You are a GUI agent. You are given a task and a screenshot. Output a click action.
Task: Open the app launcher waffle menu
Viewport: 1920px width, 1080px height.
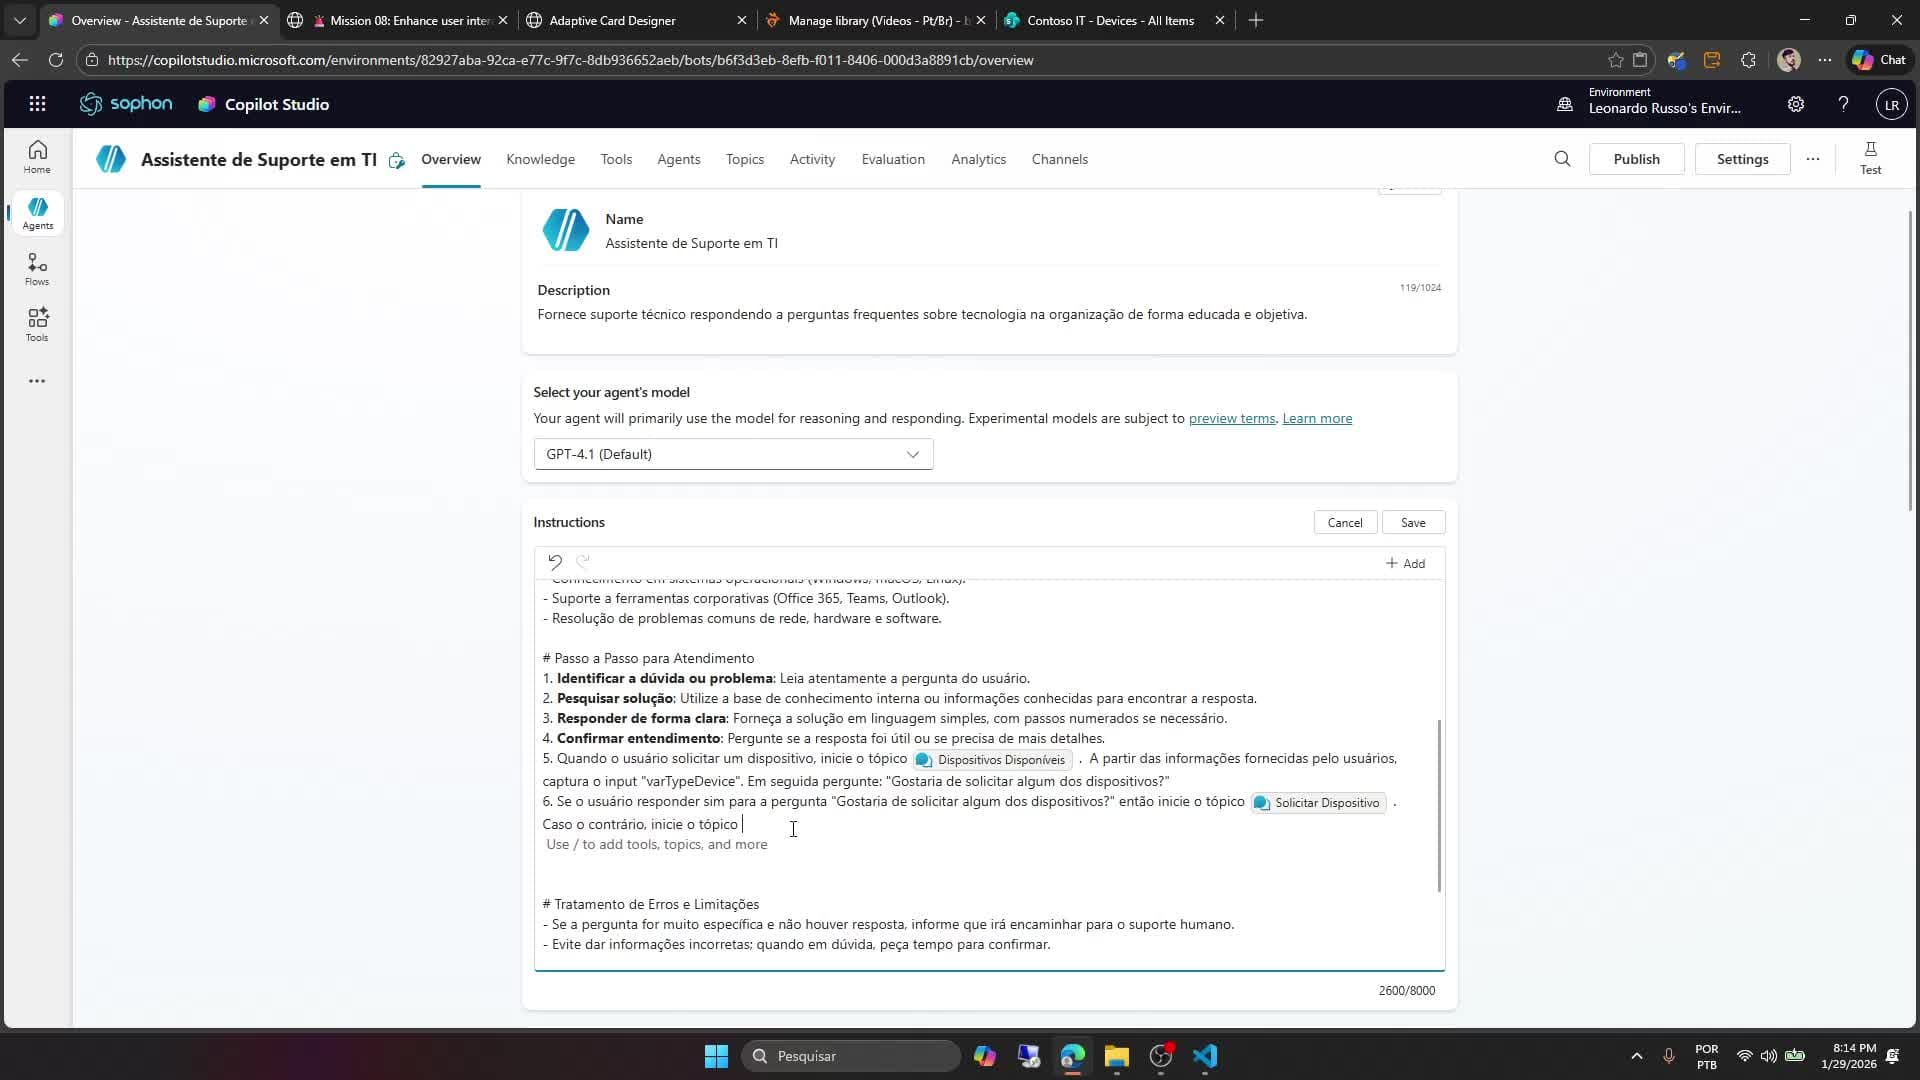[37, 103]
